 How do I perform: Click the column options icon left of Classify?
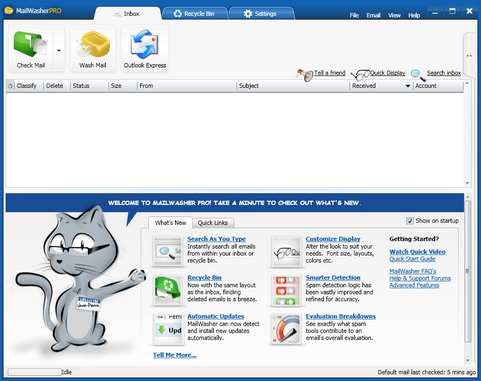tap(10, 86)
